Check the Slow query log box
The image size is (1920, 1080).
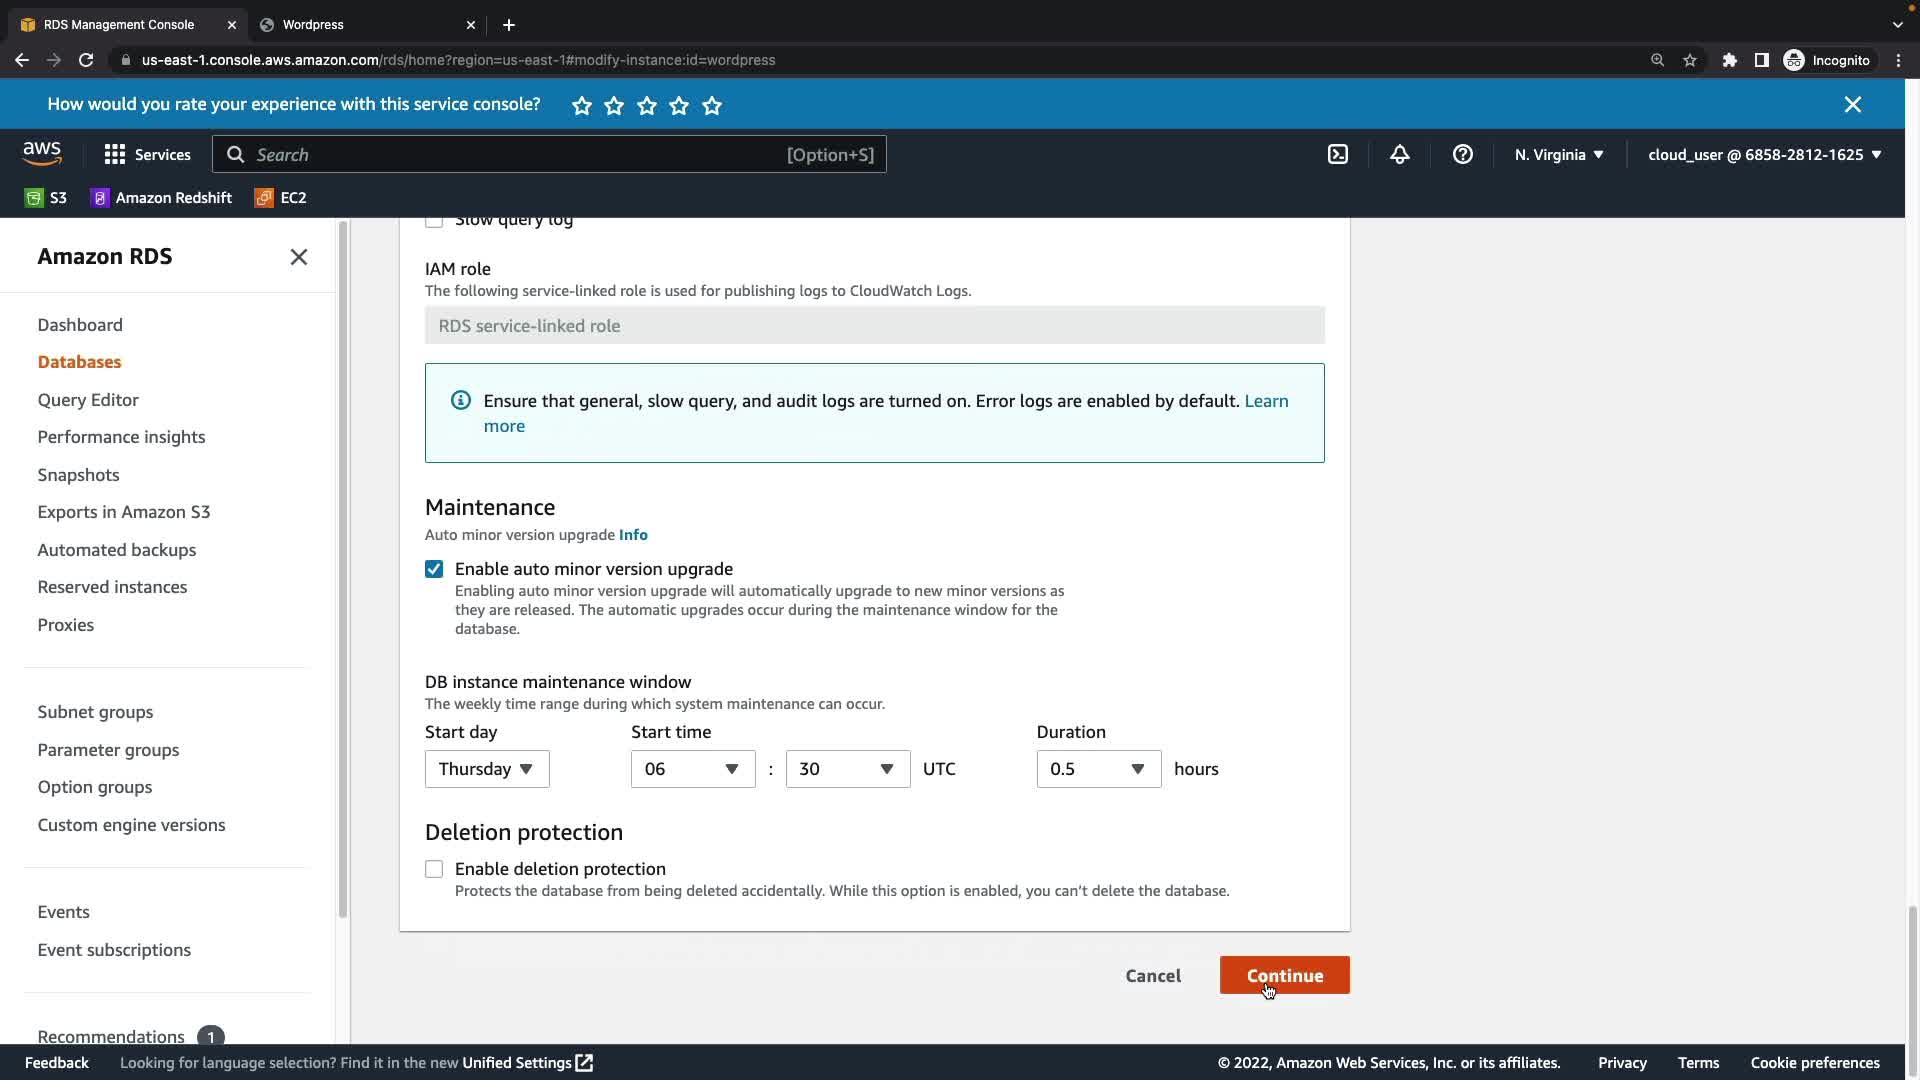coord(434,221)
